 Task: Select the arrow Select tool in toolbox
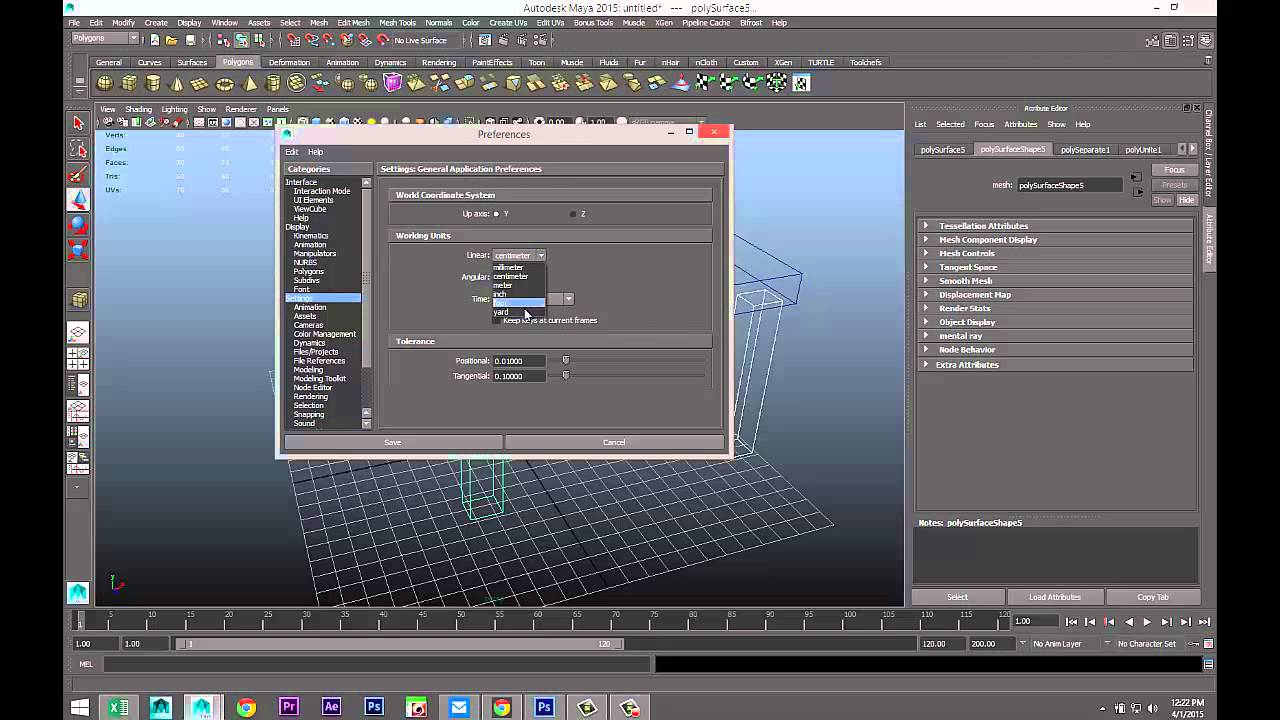(78, 123)
